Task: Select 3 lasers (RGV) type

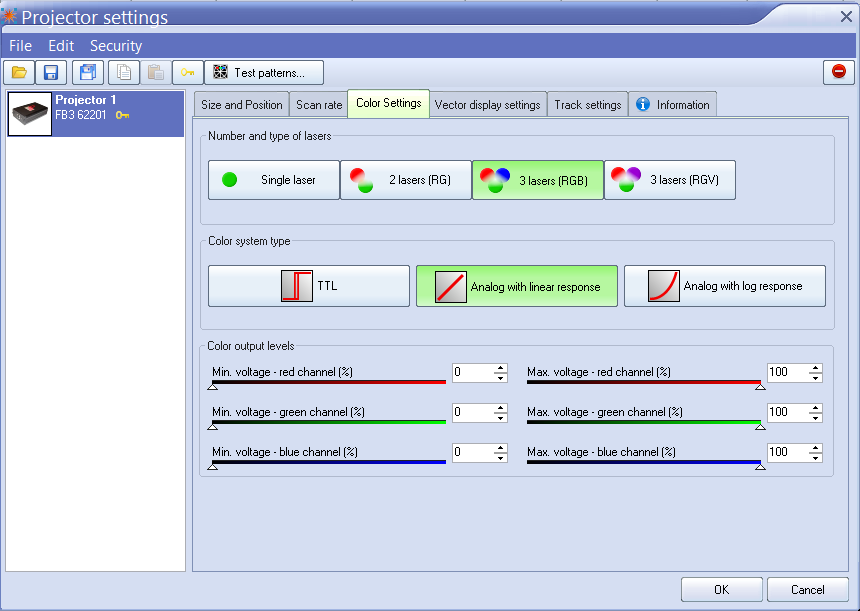Action: click(670, 180)
